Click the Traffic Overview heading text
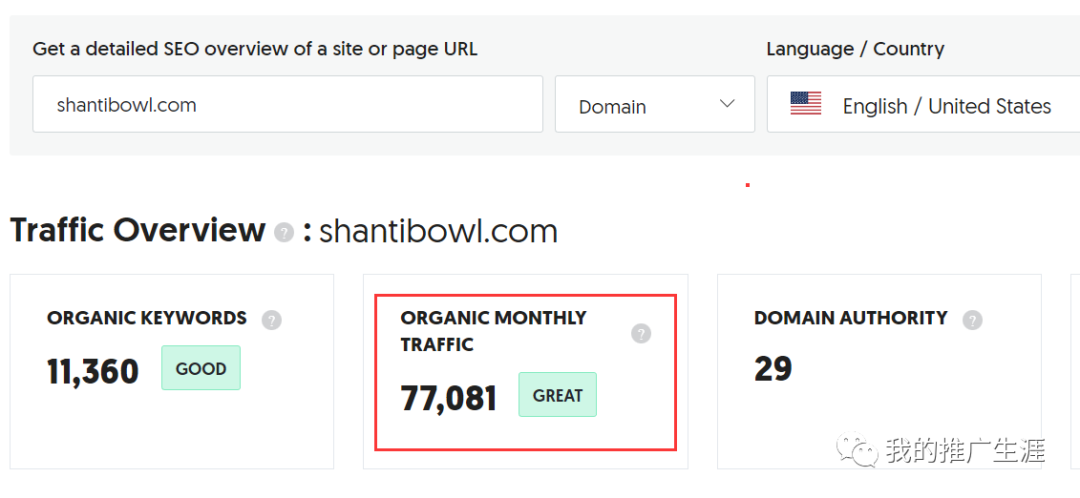This screenshot has width=1080, height=498. point(138,231)
